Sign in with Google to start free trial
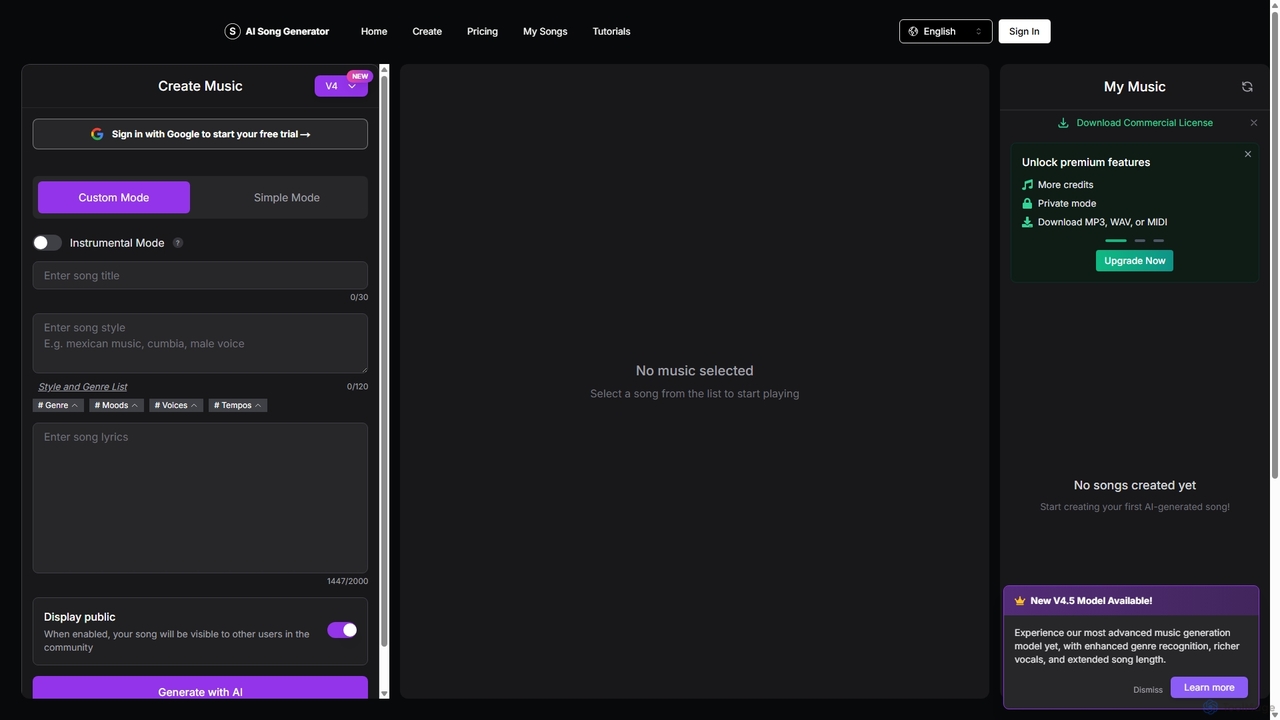Image resolution: width=1280 pixels, height=720 pixels. (200, 134)
